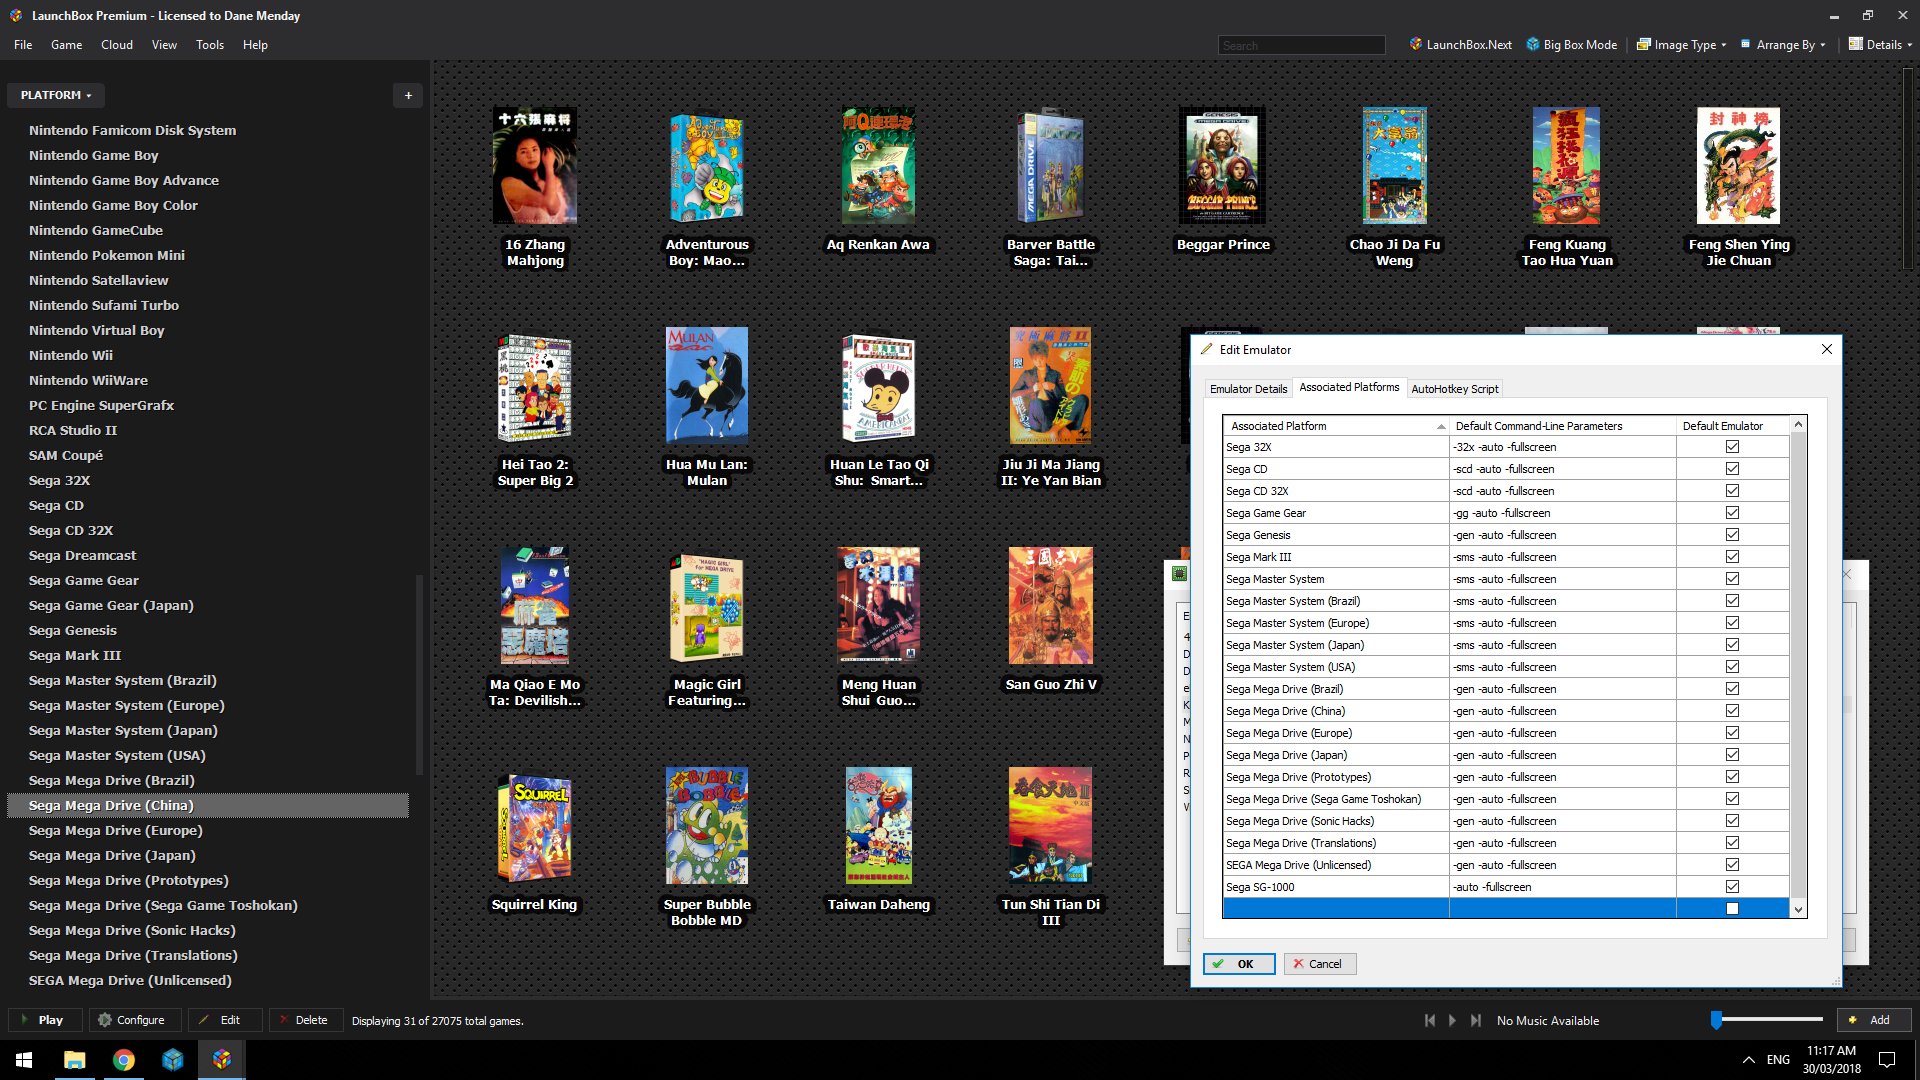Toggle default emulator for Sega Mark III
Viewport: 1920px width, 1080px height.
click(1732, 557)
